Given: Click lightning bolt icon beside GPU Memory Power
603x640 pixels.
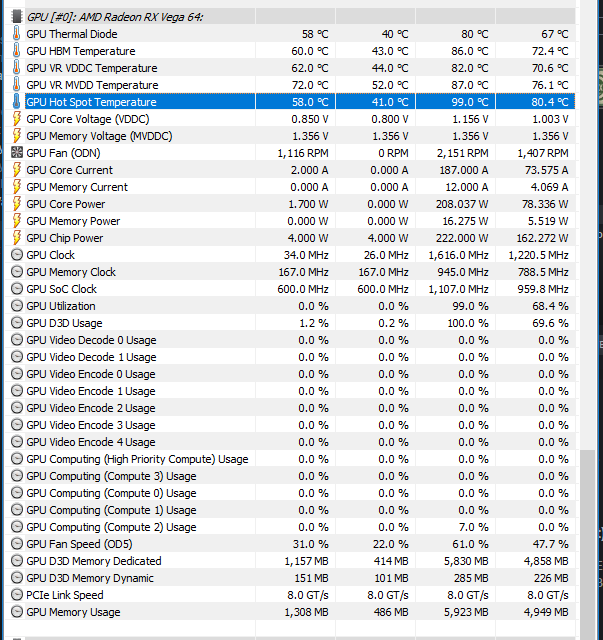Looking at the screenshot, I should point(16,221).
